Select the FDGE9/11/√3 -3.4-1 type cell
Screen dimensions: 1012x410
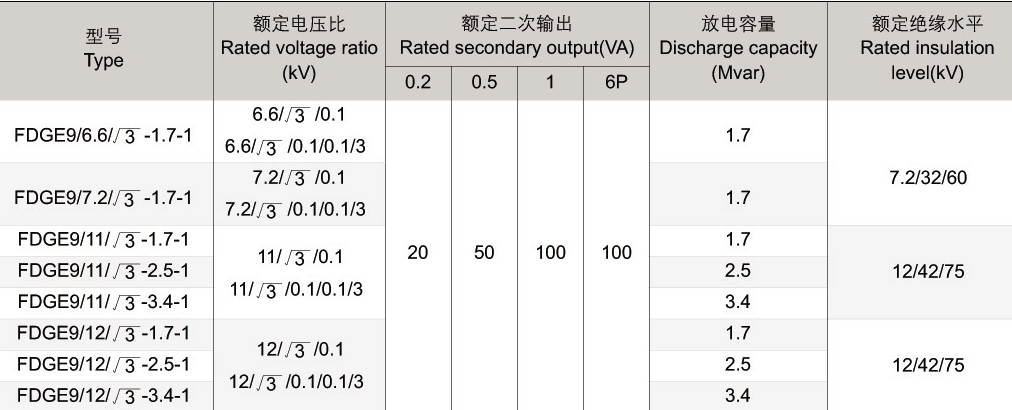(103, 301)
